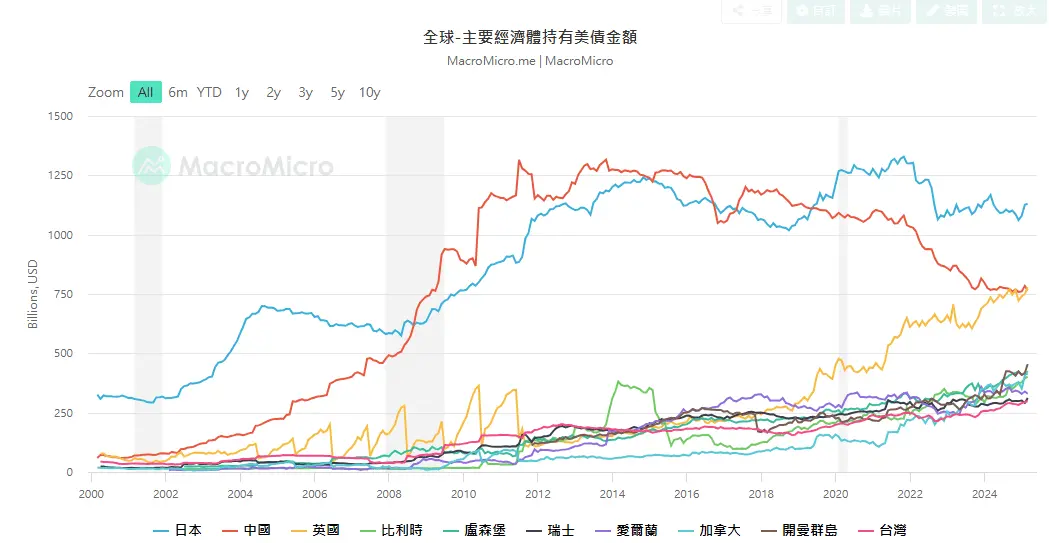The width and height of the screenshot is (1049, 543).
Task: Toggle the 中國 series in legend
Action: tap(246, 530)
